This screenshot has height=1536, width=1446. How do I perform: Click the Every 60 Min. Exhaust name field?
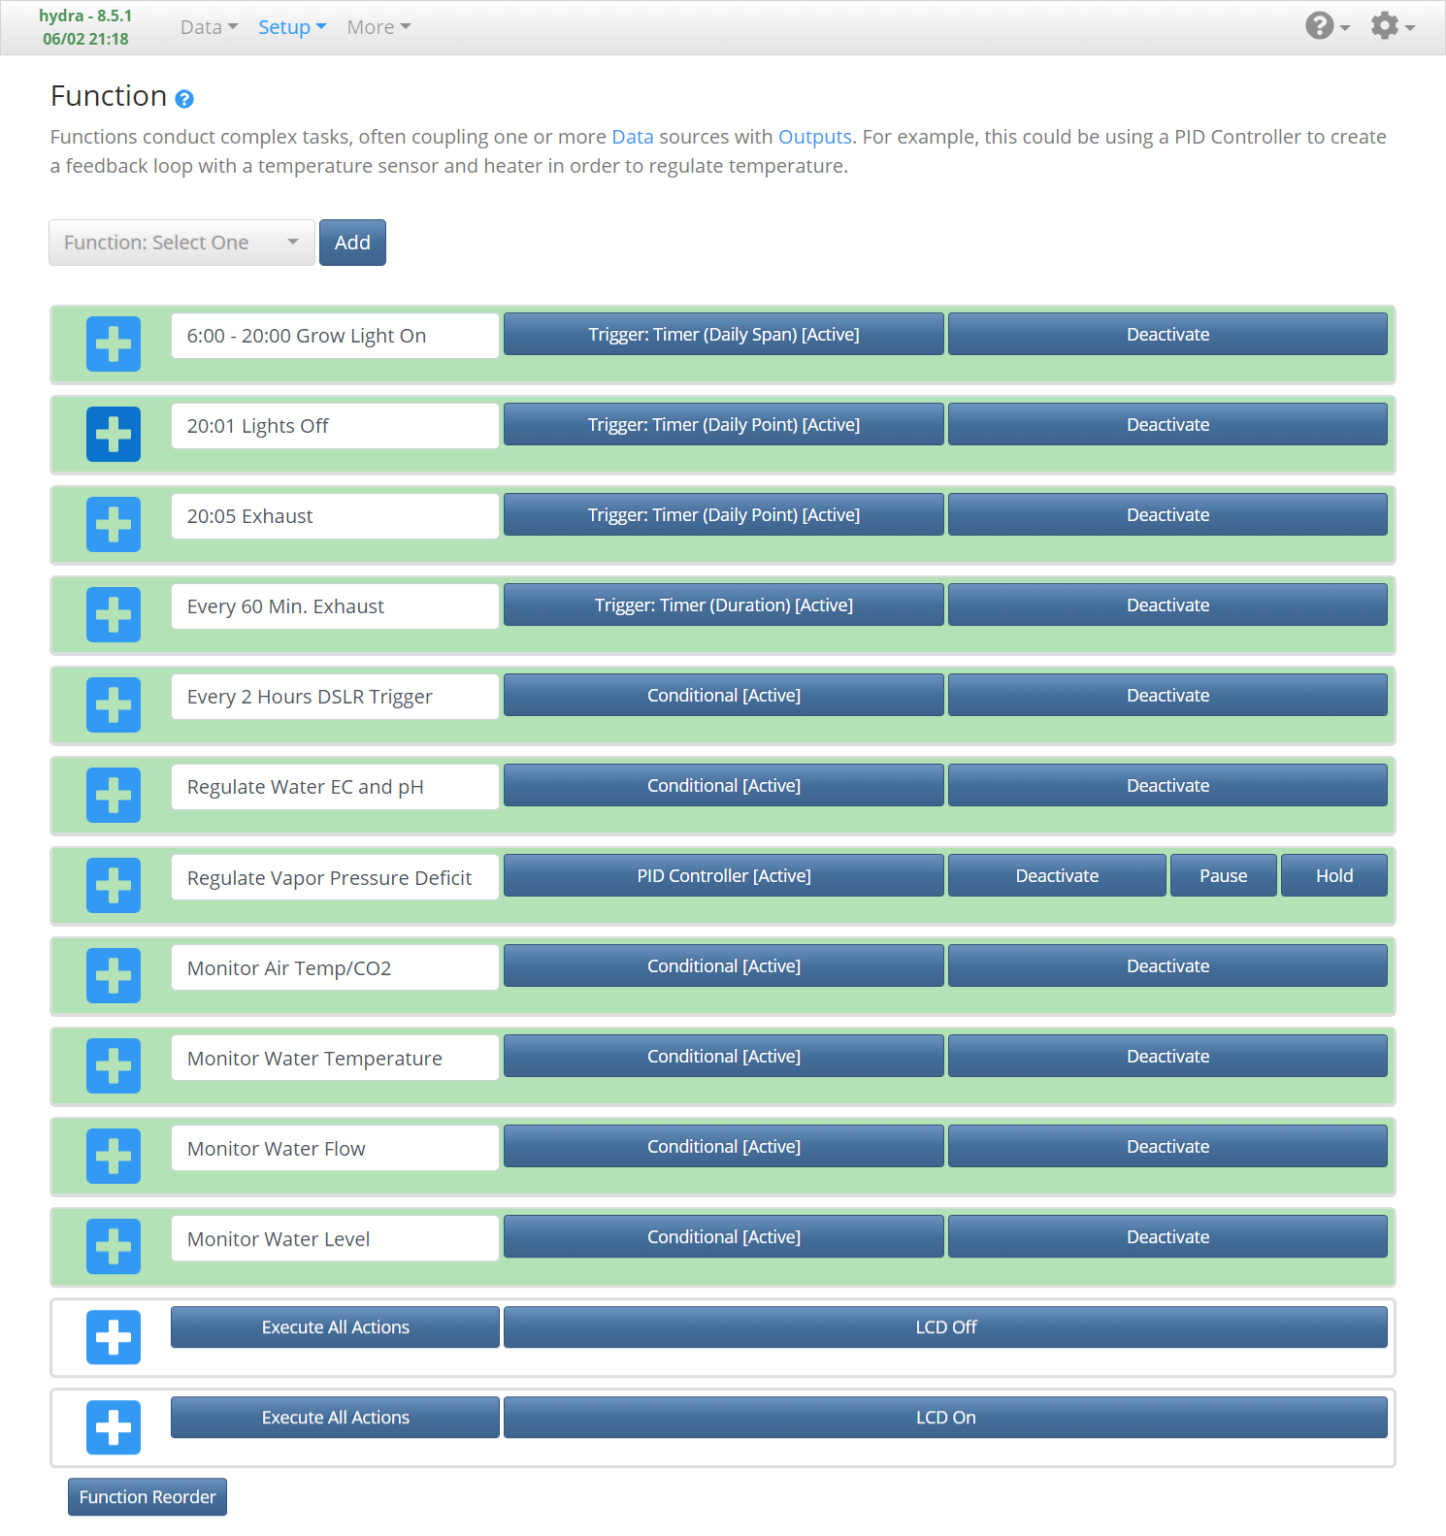(x=334, y=607)
